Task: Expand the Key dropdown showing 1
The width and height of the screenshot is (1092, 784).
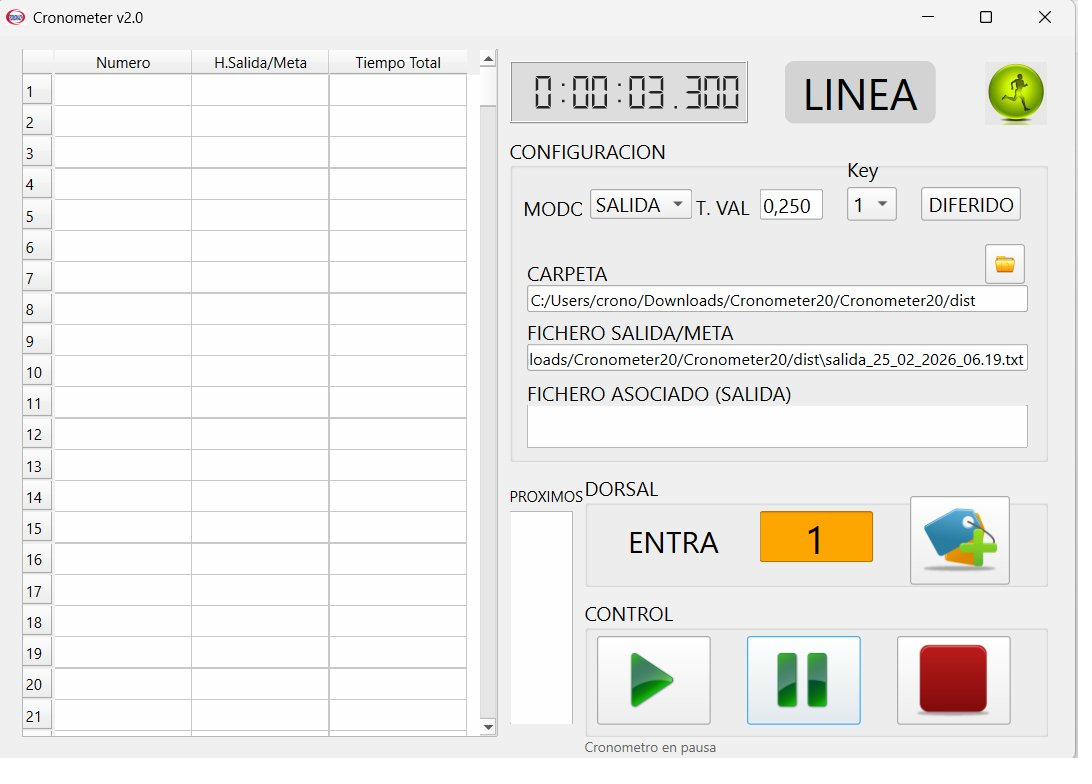Action: point(871,205)
